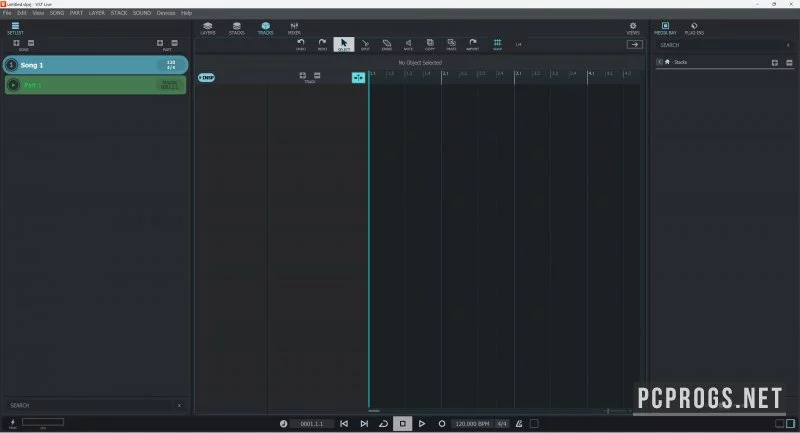Toggle the metronome click icon

tap(519, 424)
